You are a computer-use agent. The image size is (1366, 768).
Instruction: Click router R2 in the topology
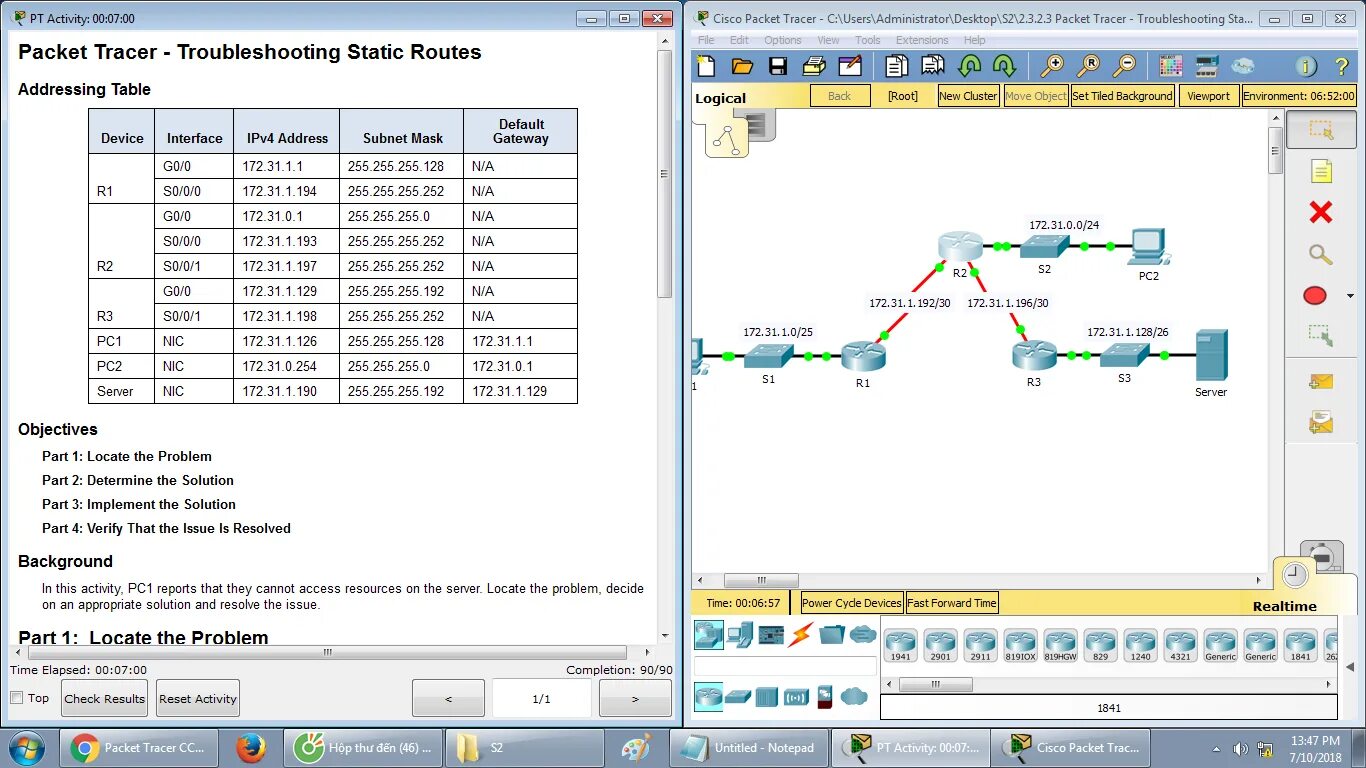[x=960, y=247]
